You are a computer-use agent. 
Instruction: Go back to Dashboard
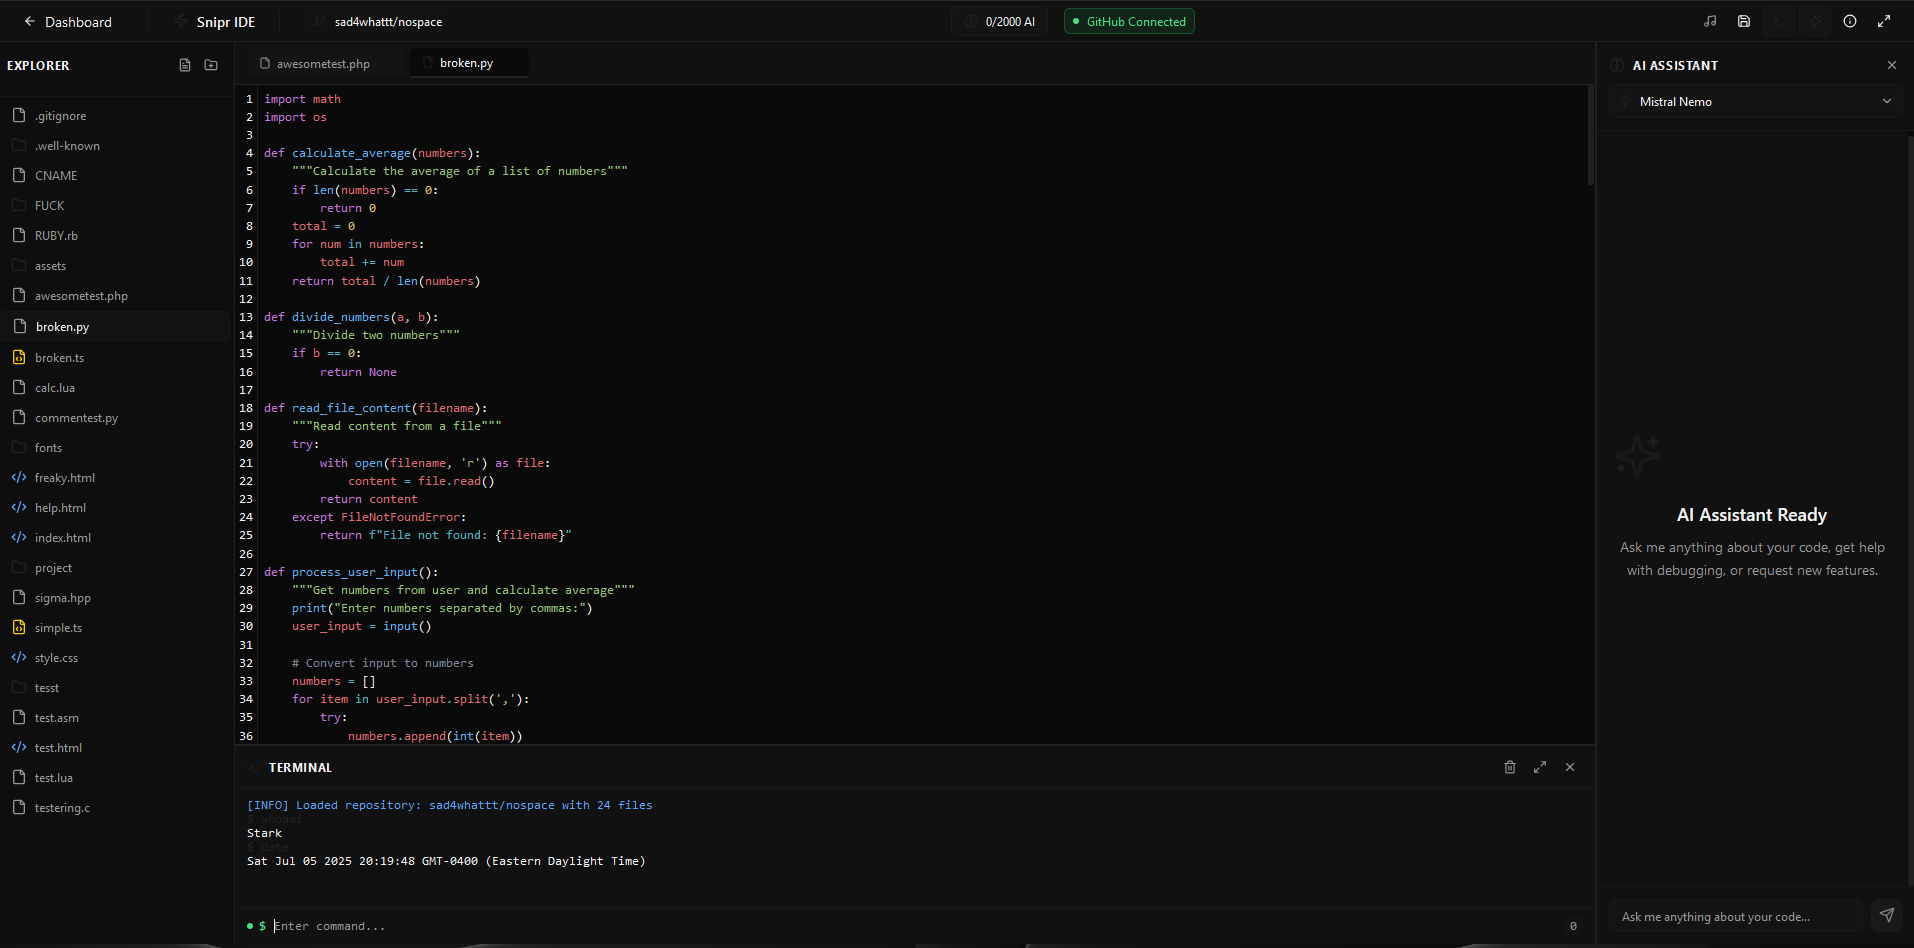coord(68,22)
